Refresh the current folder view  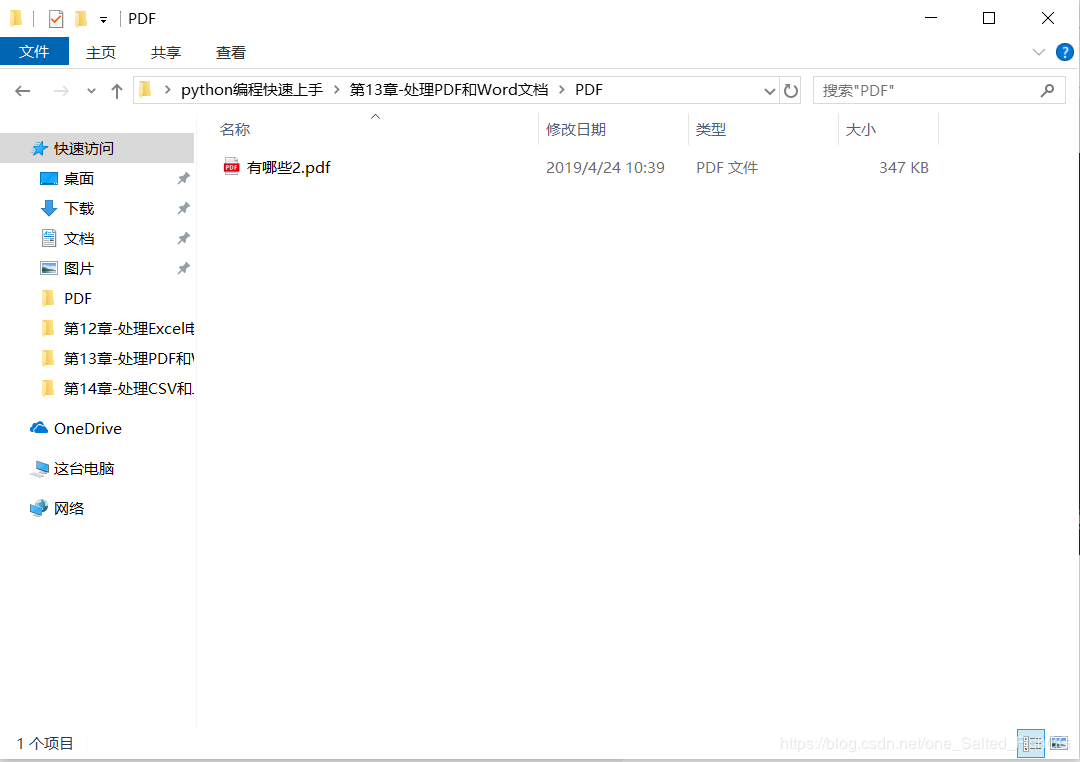791,90
